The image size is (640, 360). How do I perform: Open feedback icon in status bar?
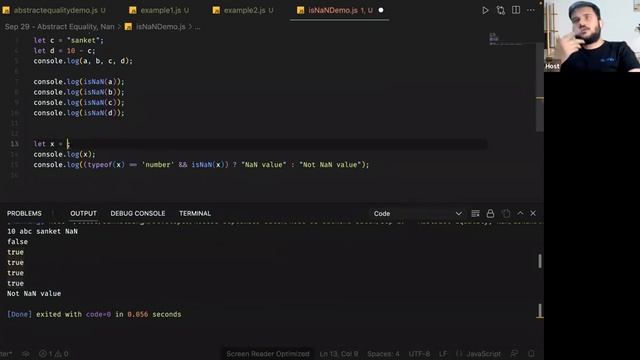[515, 353]
